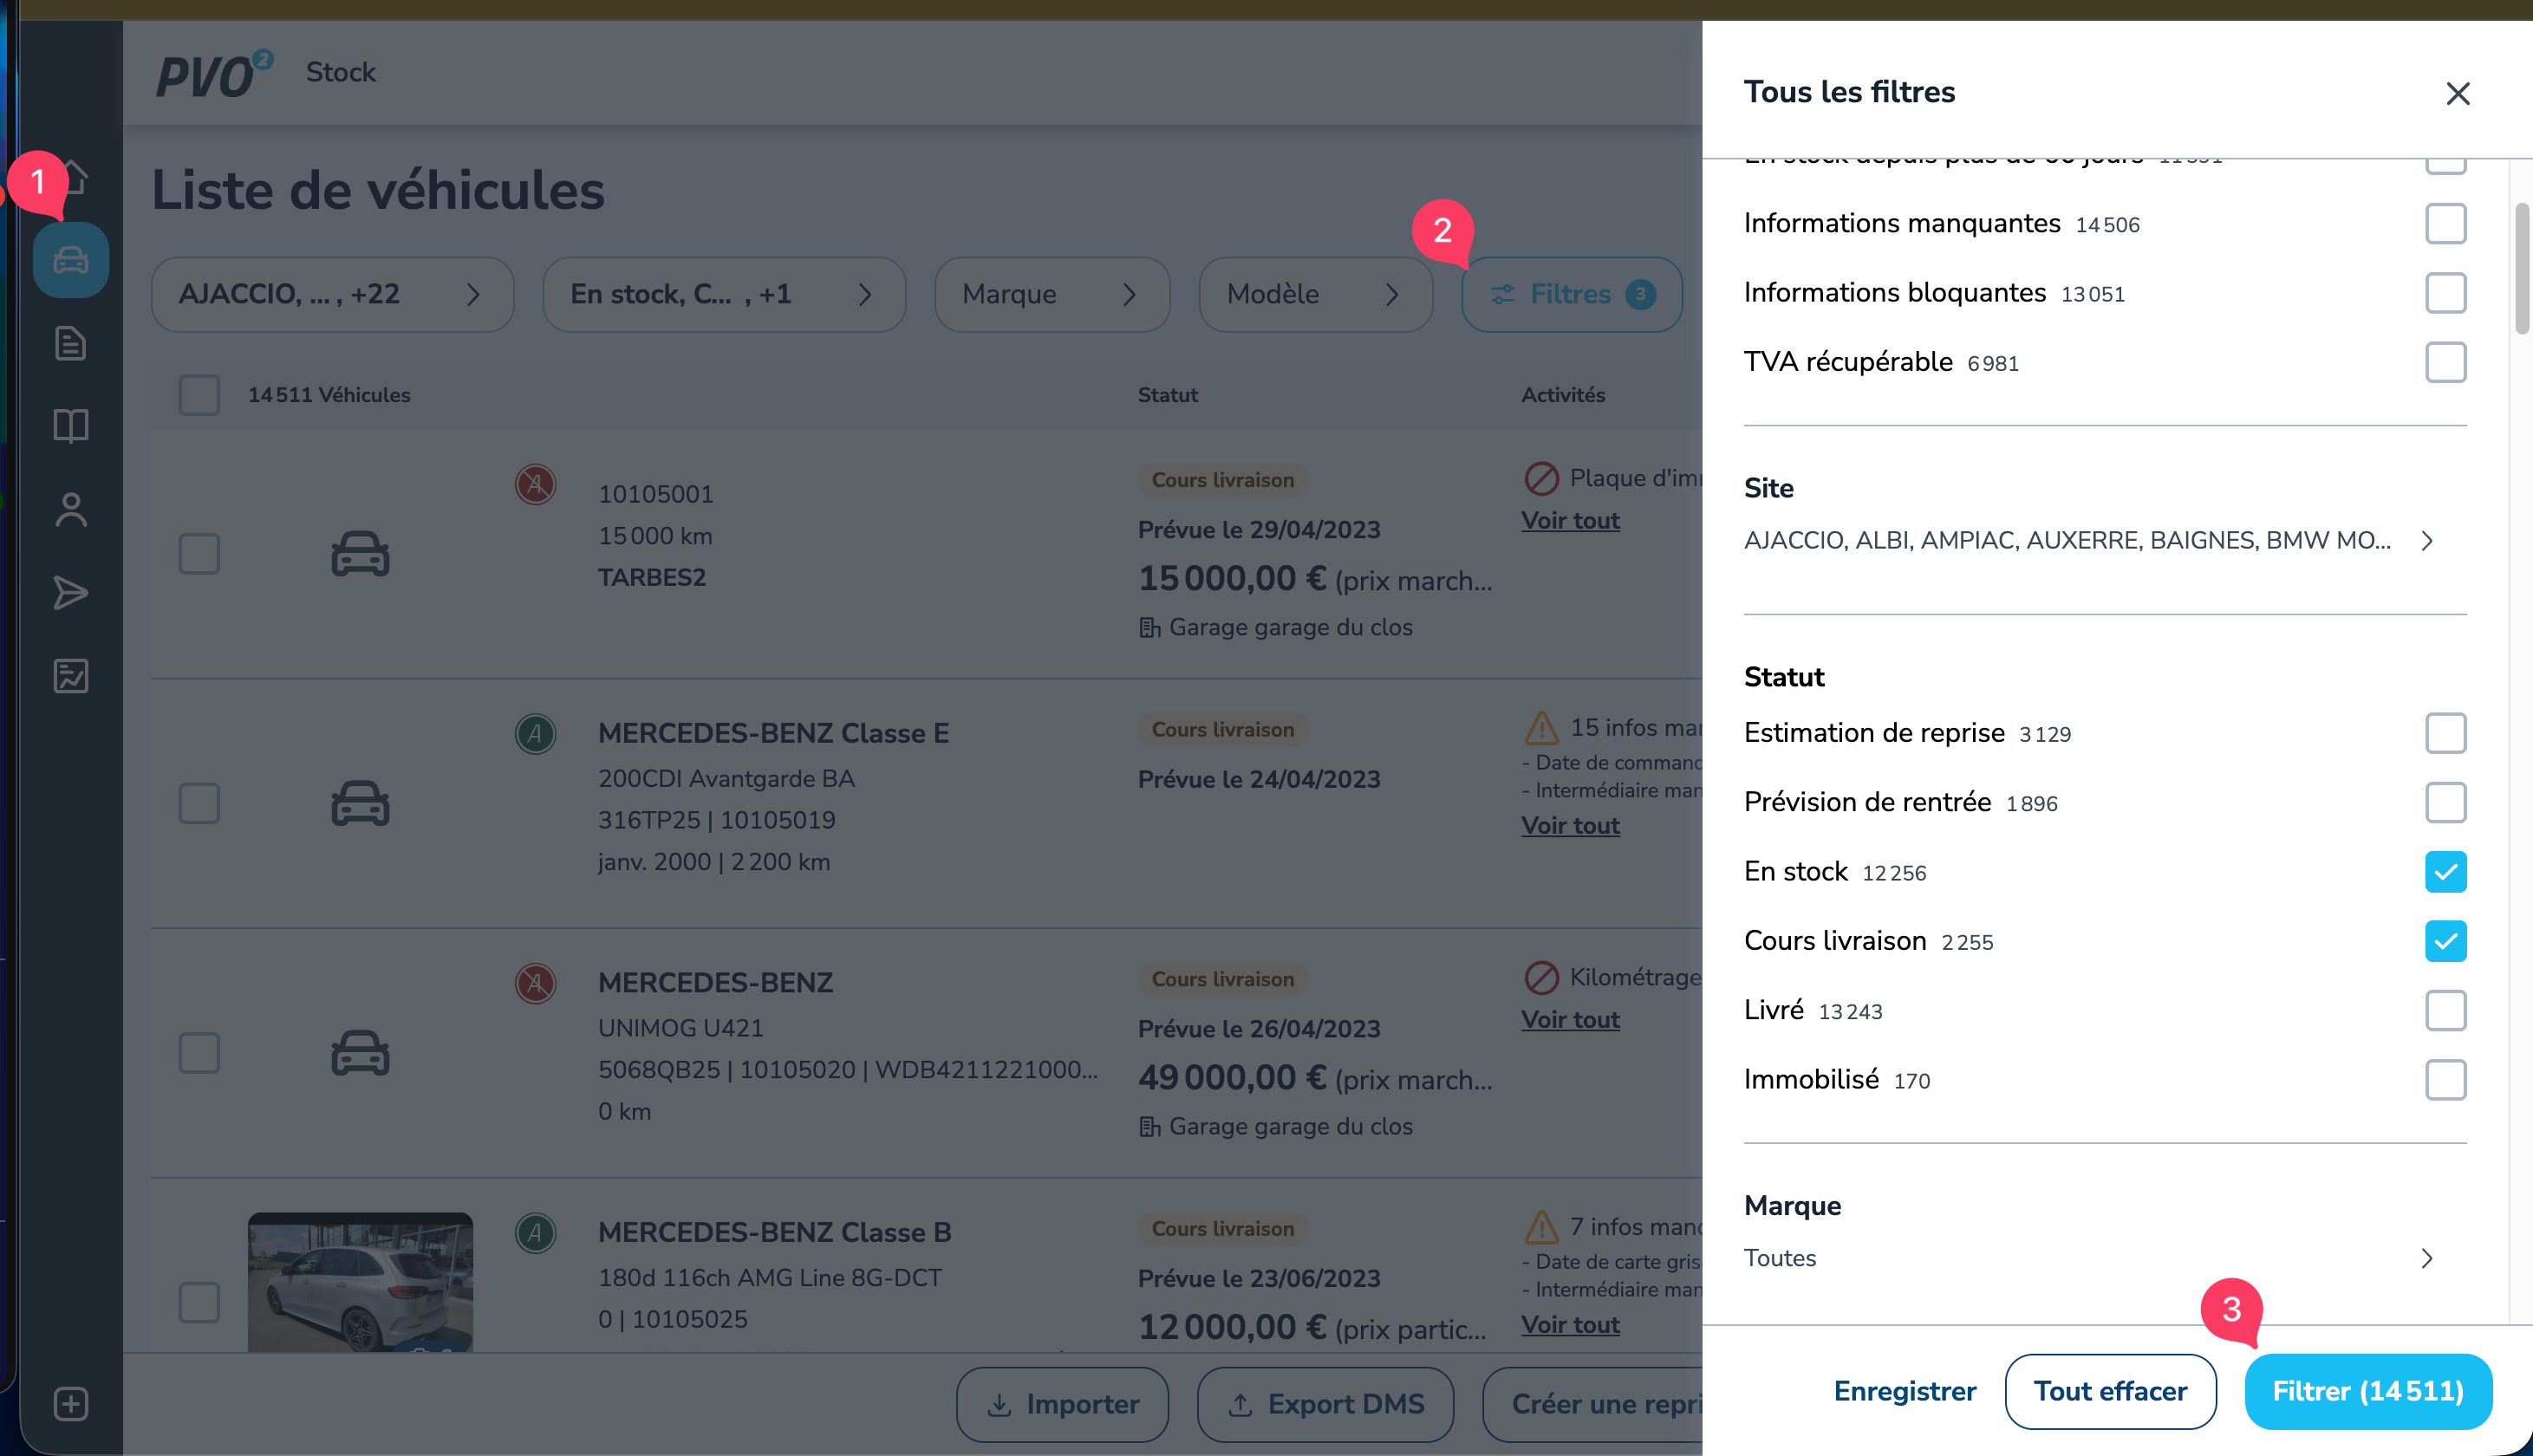Select the row checkbox for Classe E
This screenshot has width=2533, height=1456.
coord(199,804)
